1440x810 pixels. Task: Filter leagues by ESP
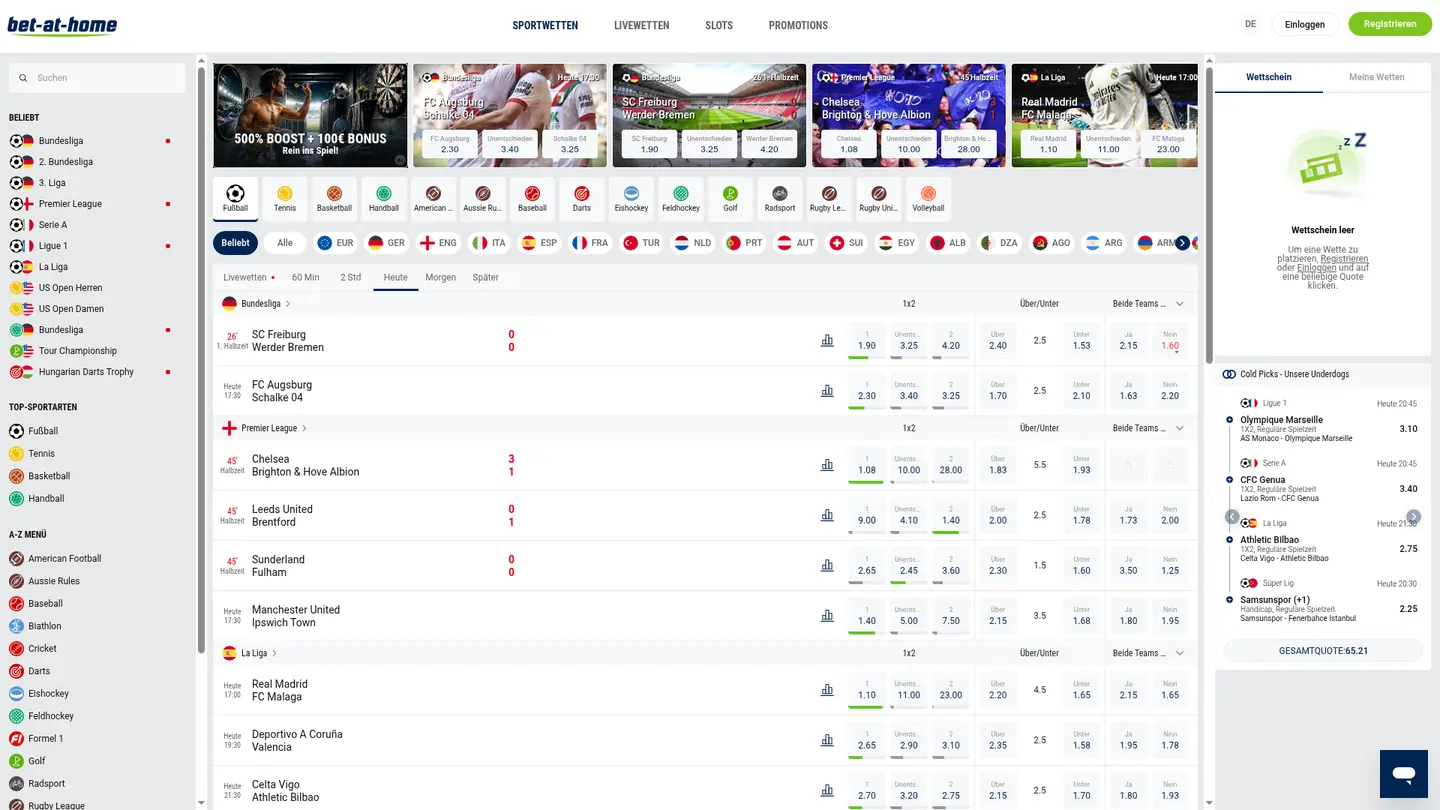tap(539, 243)
